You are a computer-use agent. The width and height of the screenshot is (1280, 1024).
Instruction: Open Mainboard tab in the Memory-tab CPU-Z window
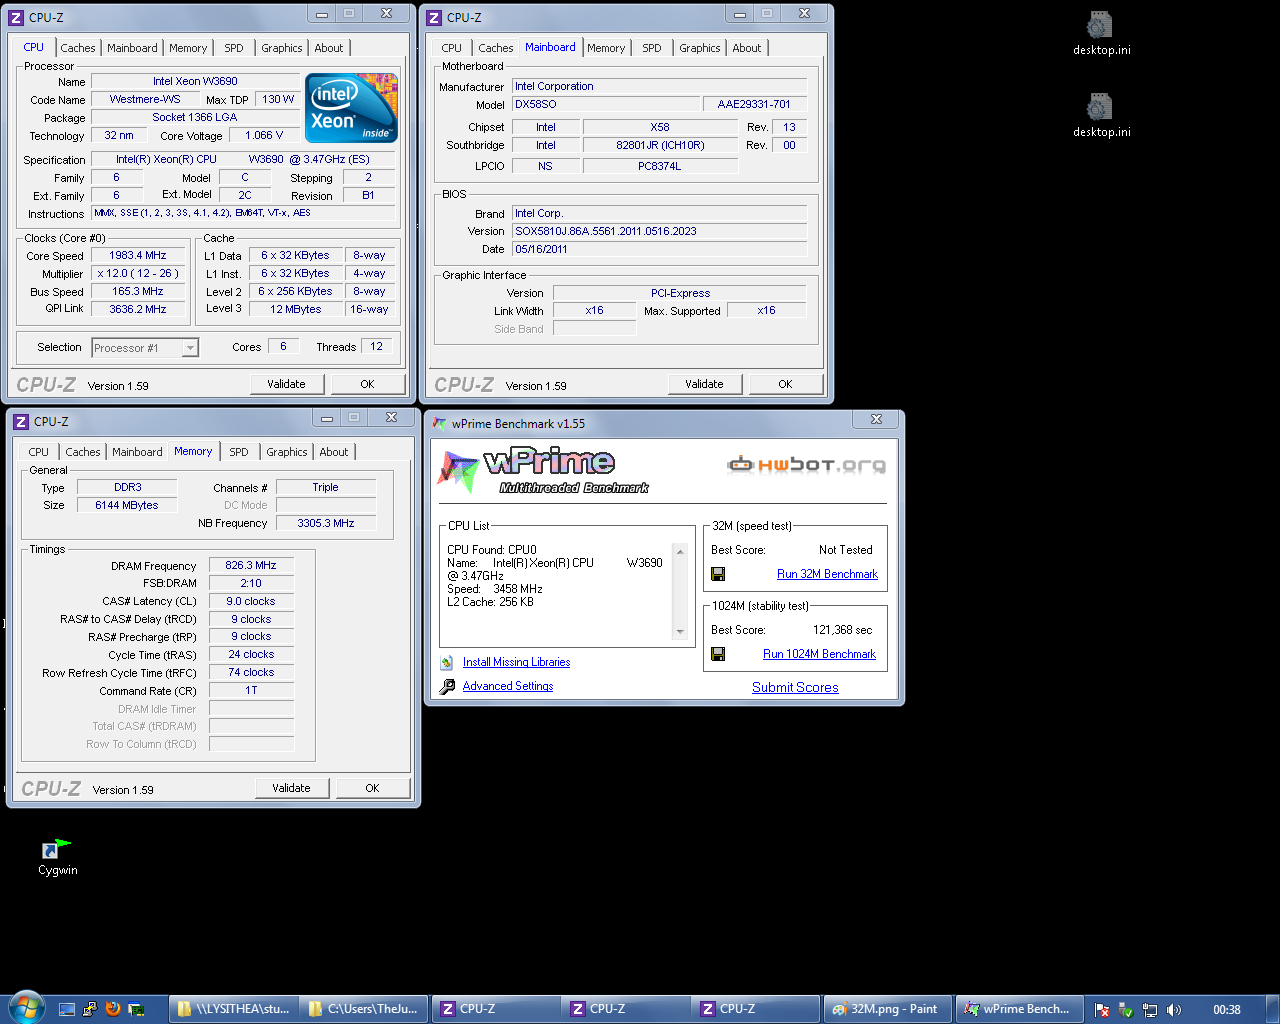(137, 452)
